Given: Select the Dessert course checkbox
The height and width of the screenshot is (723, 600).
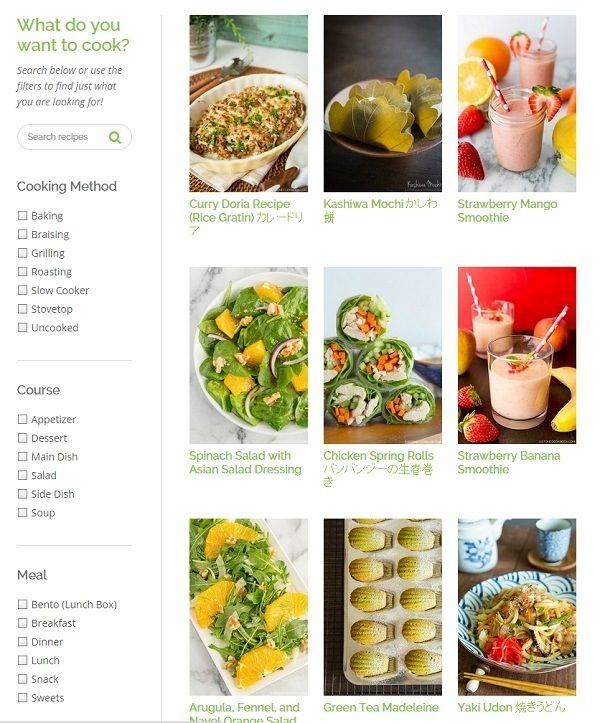Looking at the screenshot, I should point(22,438).
